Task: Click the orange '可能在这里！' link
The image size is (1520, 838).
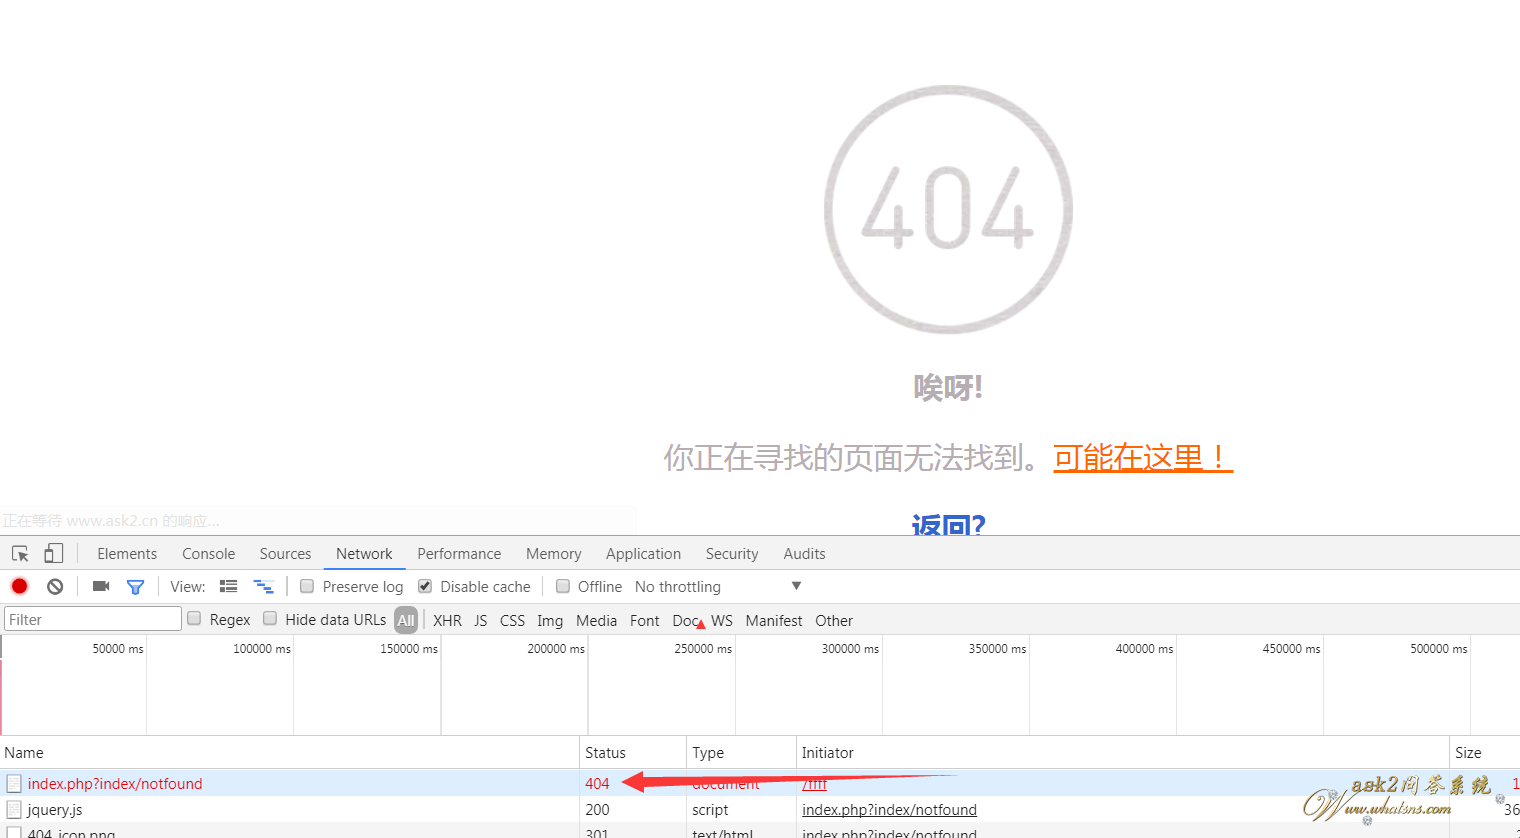Action: [x=1142, y=458]
